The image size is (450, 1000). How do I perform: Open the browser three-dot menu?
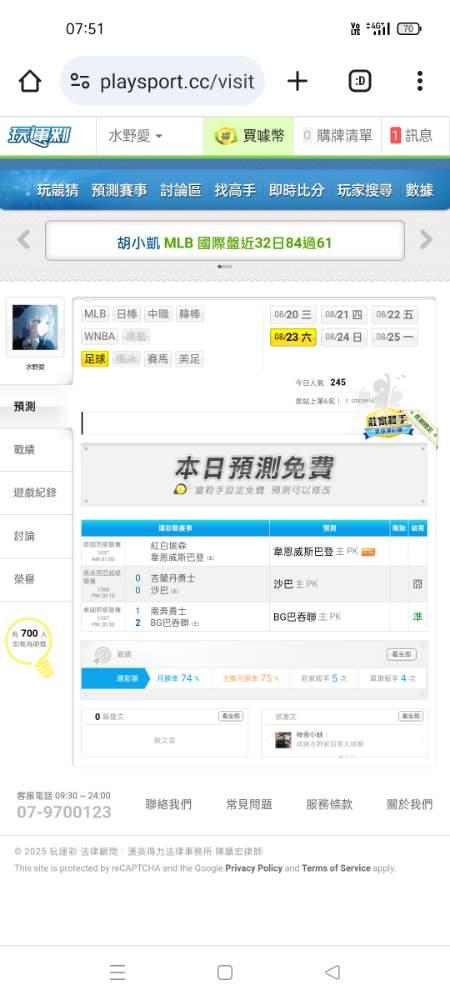click(x=419, y=81)
